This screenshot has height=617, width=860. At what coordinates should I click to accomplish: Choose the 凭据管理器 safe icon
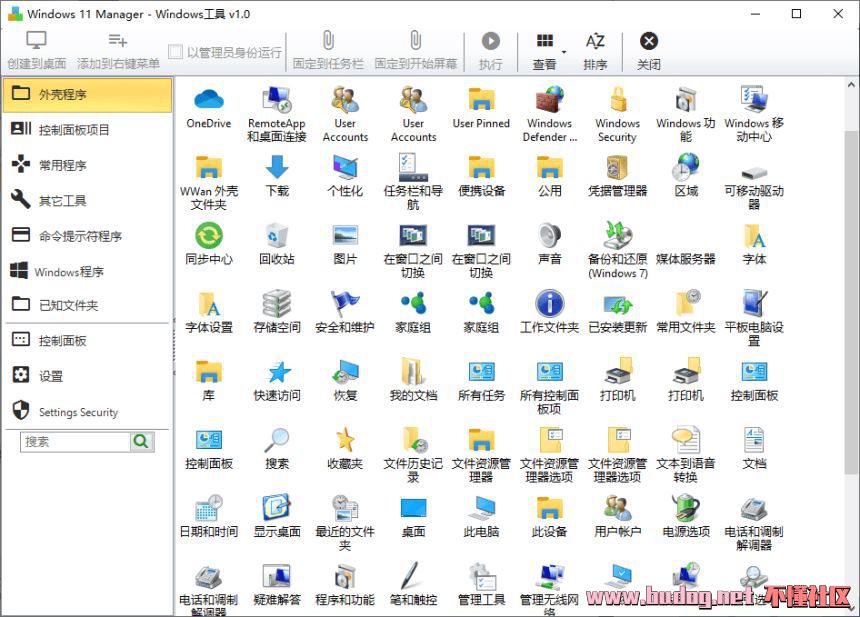click(618, 167)
